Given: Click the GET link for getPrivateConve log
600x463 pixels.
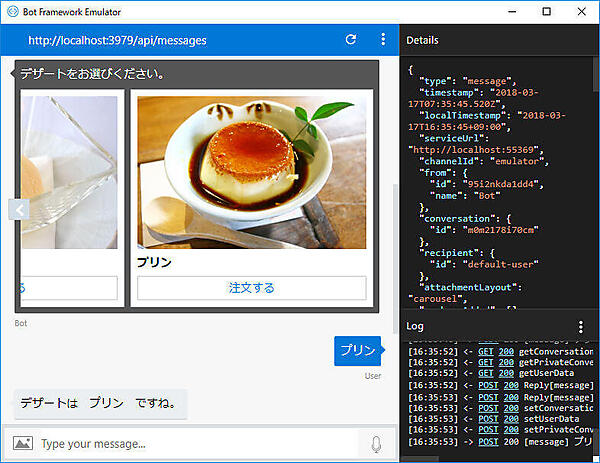Looking at the screenshot, I should tap(486, 362).
